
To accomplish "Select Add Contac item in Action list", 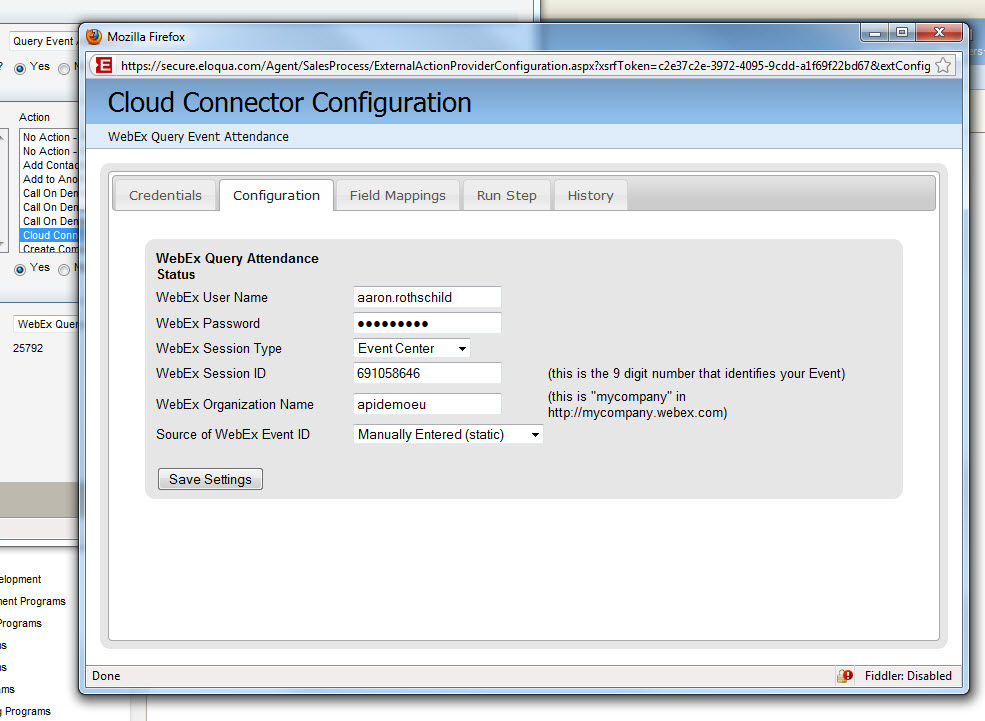I will (x=49, y=165).
